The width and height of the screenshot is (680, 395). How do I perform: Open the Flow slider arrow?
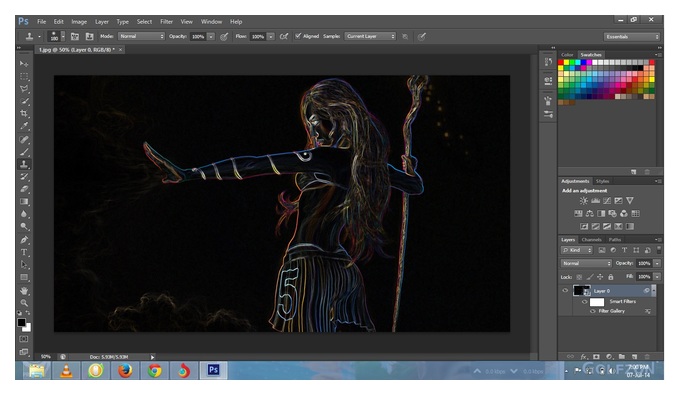pyautogui.click(x=271, y=36)
